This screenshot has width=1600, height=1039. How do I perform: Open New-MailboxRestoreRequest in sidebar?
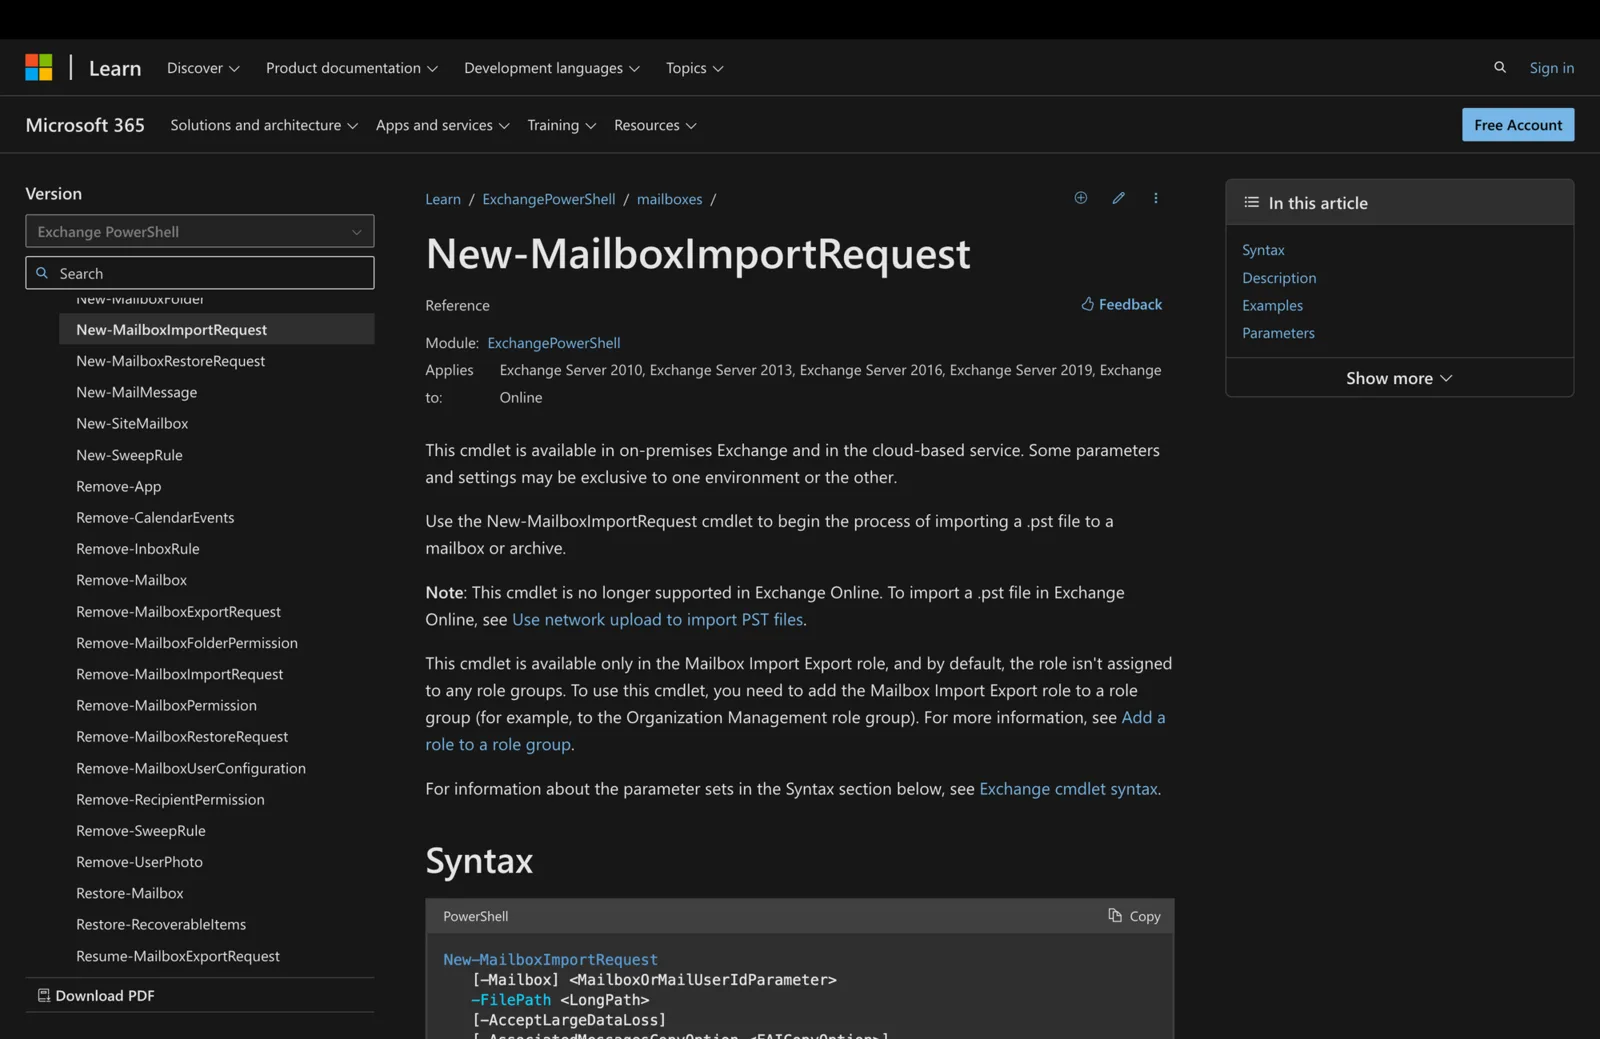pyautogui.click(x=170, y=361)
